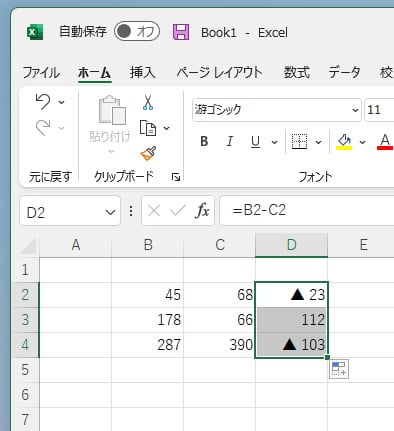Select row 5 header
This screenshot has width=394, height=431.
pos(26,370)
